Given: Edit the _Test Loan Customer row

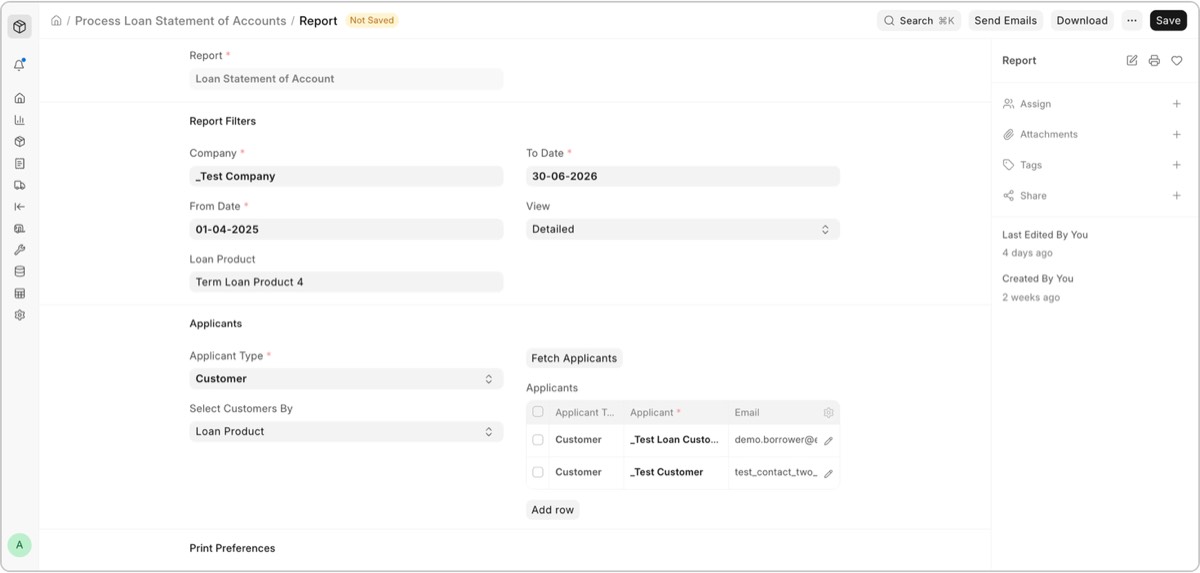Looking at the screenshot, I should click(x=828, y=441).
